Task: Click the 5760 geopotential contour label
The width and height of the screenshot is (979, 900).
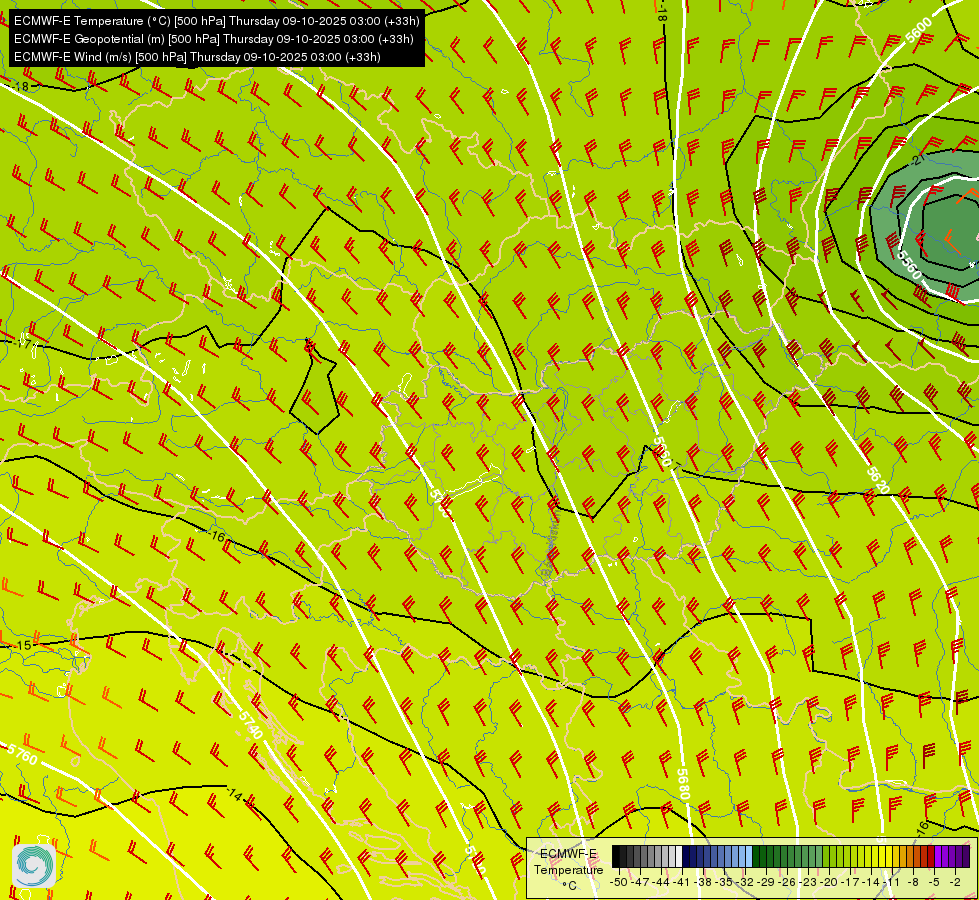Action: [22, 754]
